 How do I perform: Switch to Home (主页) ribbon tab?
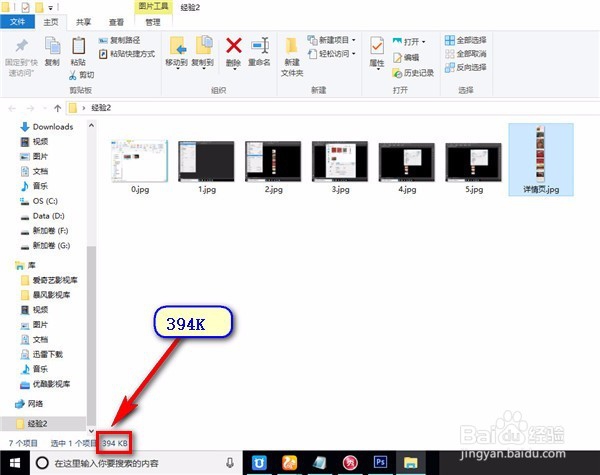tap(51, 22)
